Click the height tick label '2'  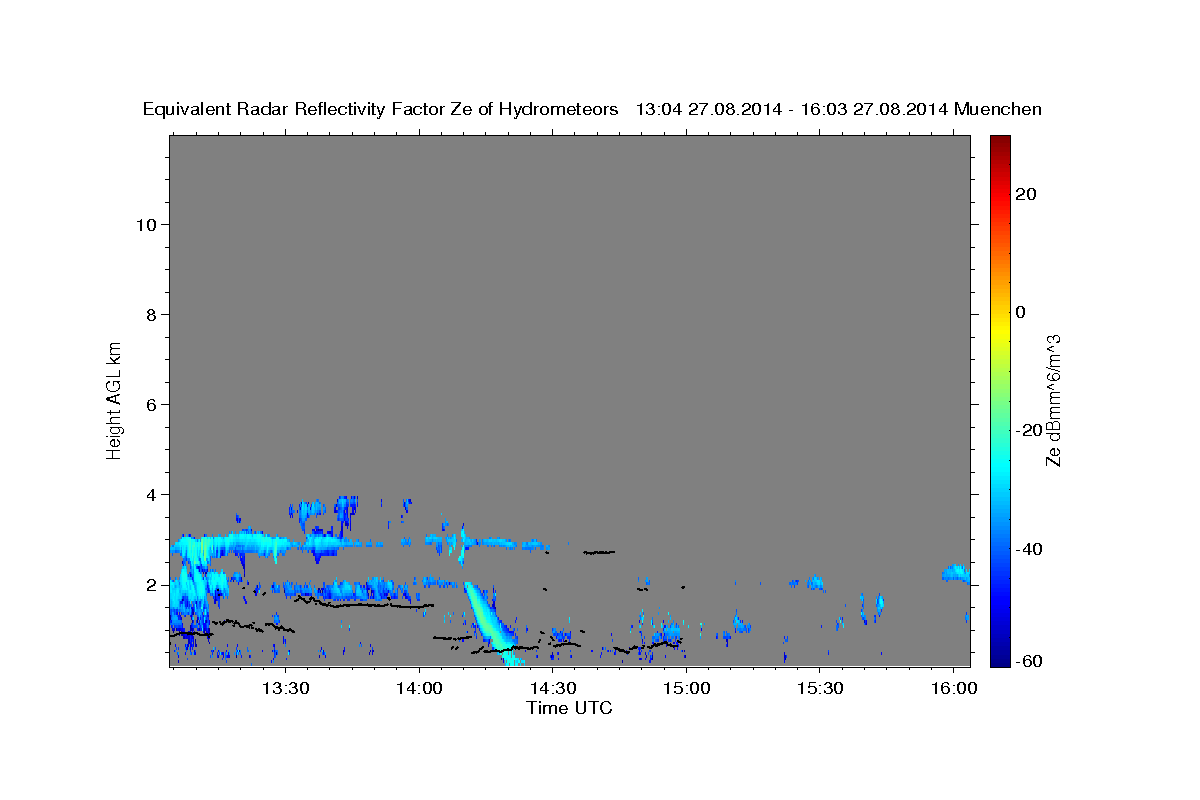click(152, 585)
